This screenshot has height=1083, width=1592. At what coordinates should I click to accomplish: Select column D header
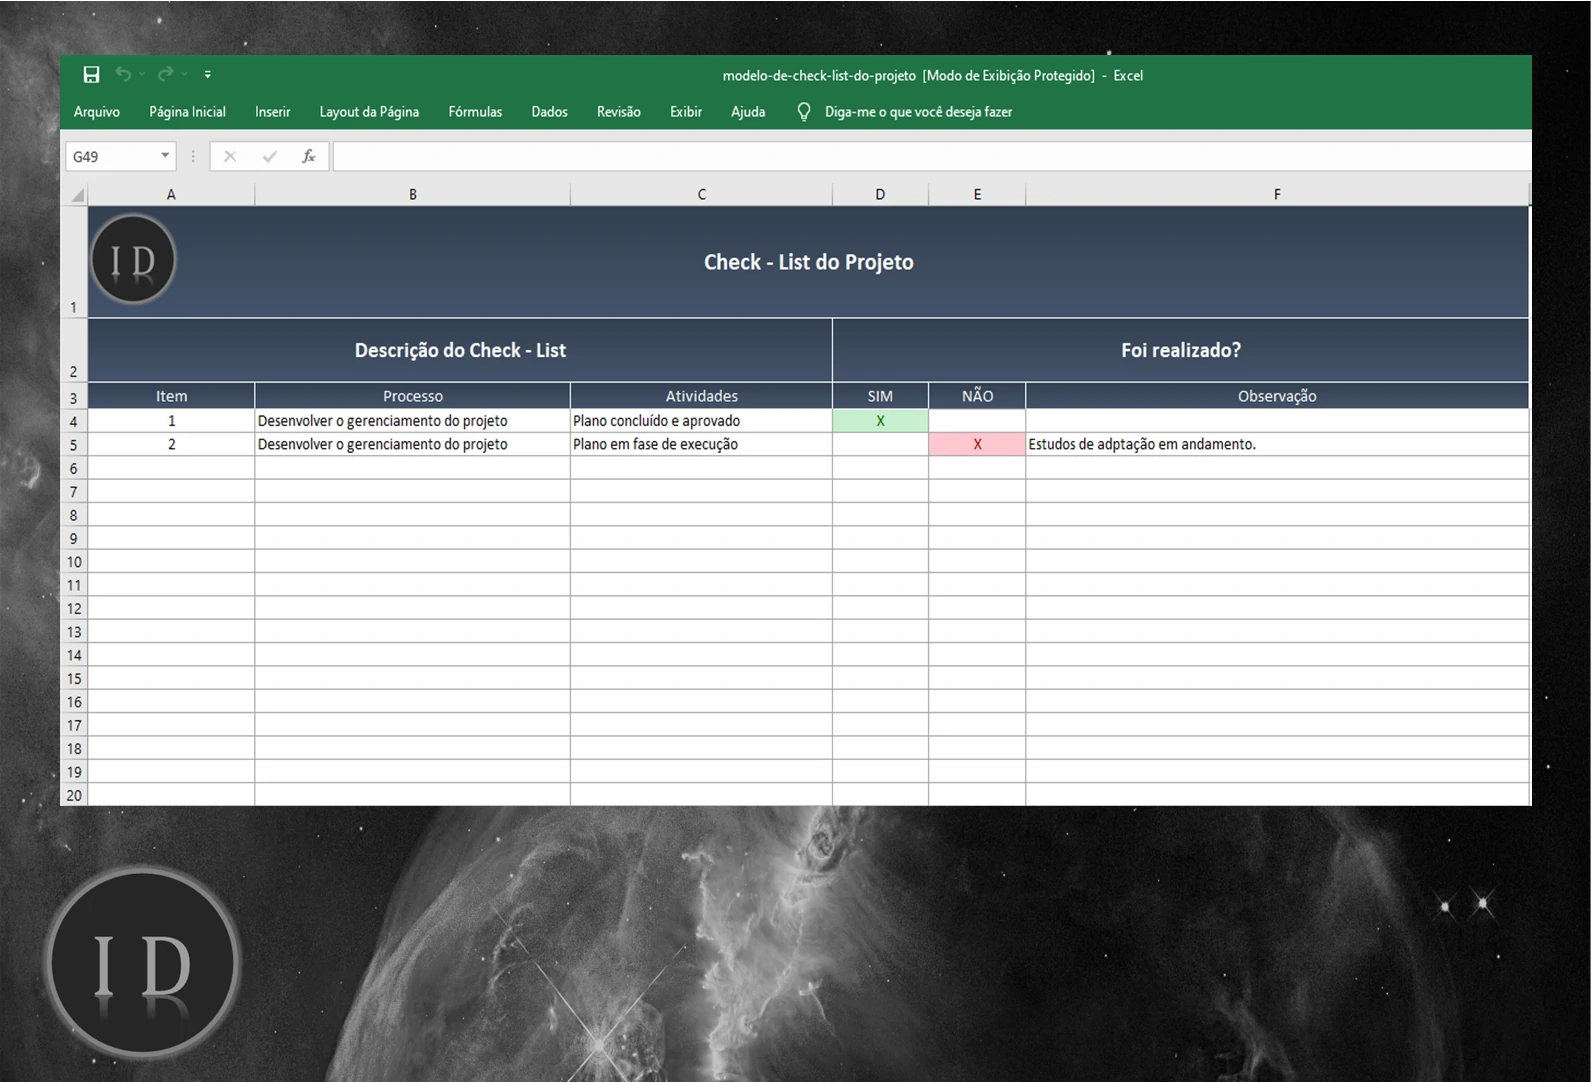click(880, 195)
